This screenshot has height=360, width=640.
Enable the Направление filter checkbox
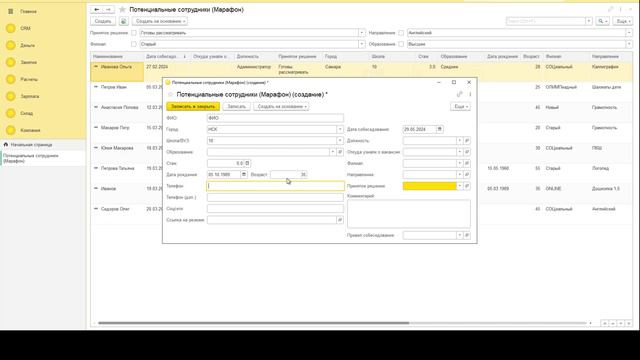401,33
